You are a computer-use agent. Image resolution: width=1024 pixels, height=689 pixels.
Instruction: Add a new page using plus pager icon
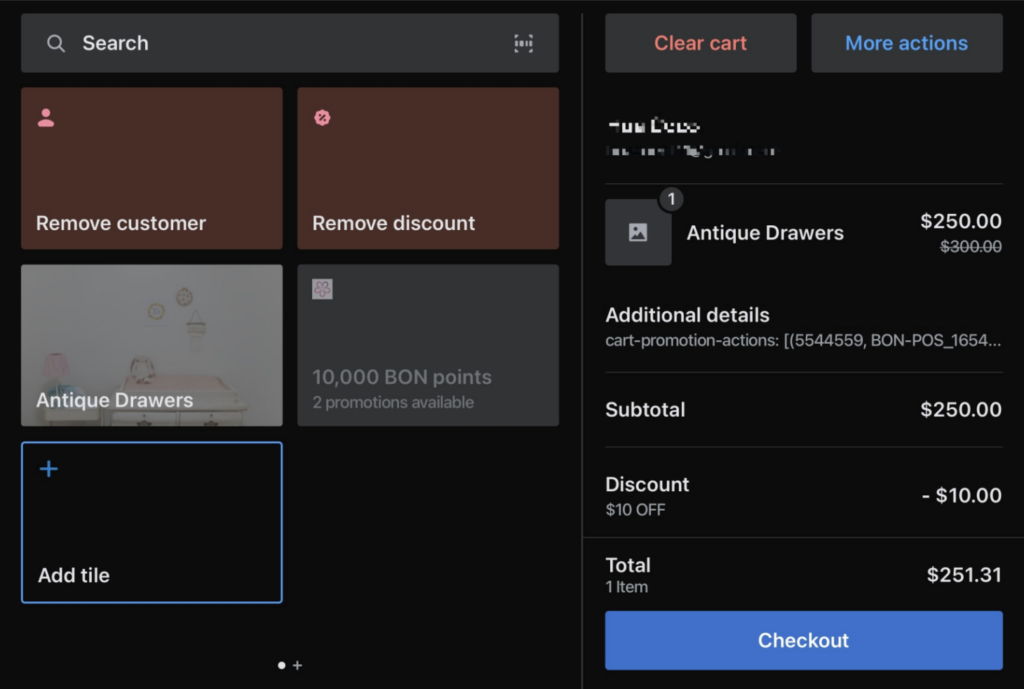pyautogui.click(x=297, y=665)
